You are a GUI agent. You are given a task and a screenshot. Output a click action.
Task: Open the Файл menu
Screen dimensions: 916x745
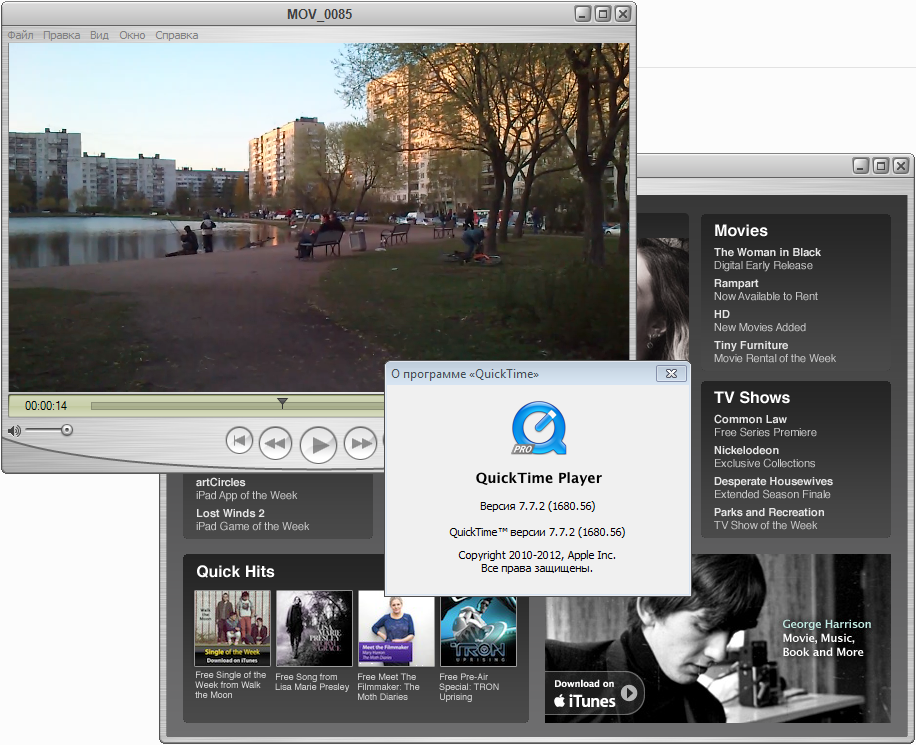(x=20, y=35)
